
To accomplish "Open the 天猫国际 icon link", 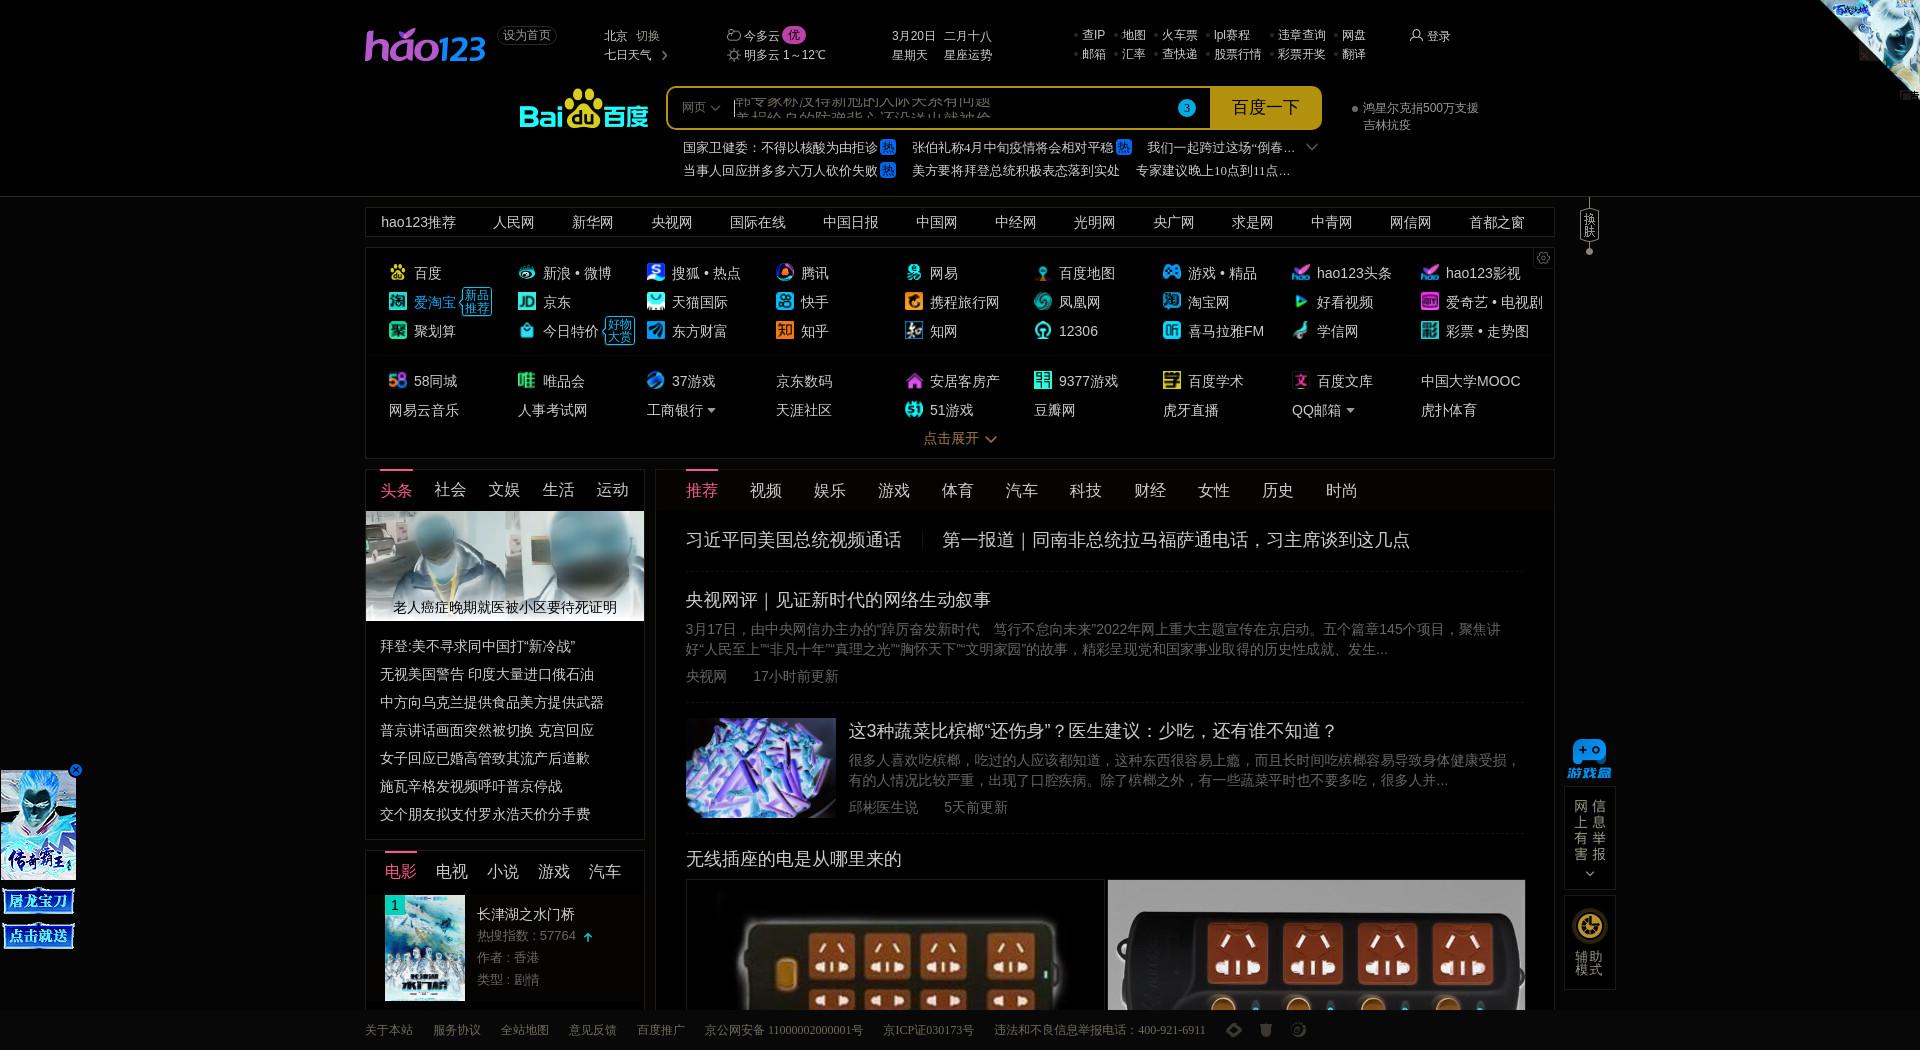I will [x=656, y=302].
